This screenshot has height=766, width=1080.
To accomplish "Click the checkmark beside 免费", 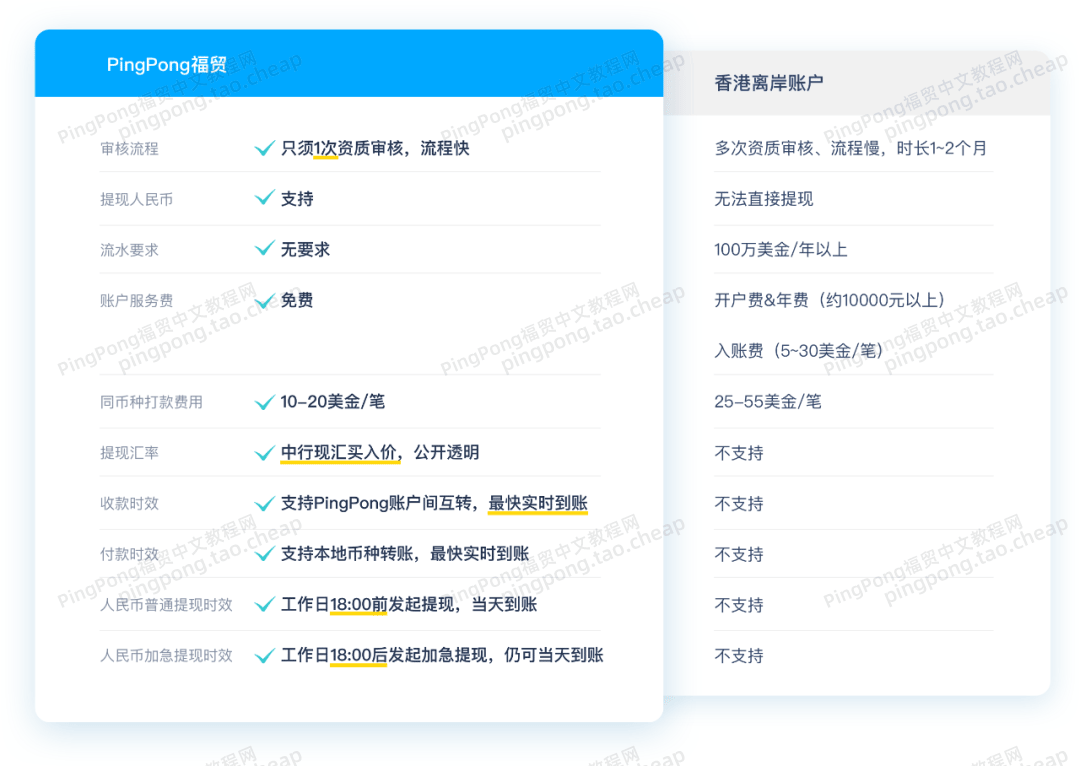I will (x=264, y=301).
